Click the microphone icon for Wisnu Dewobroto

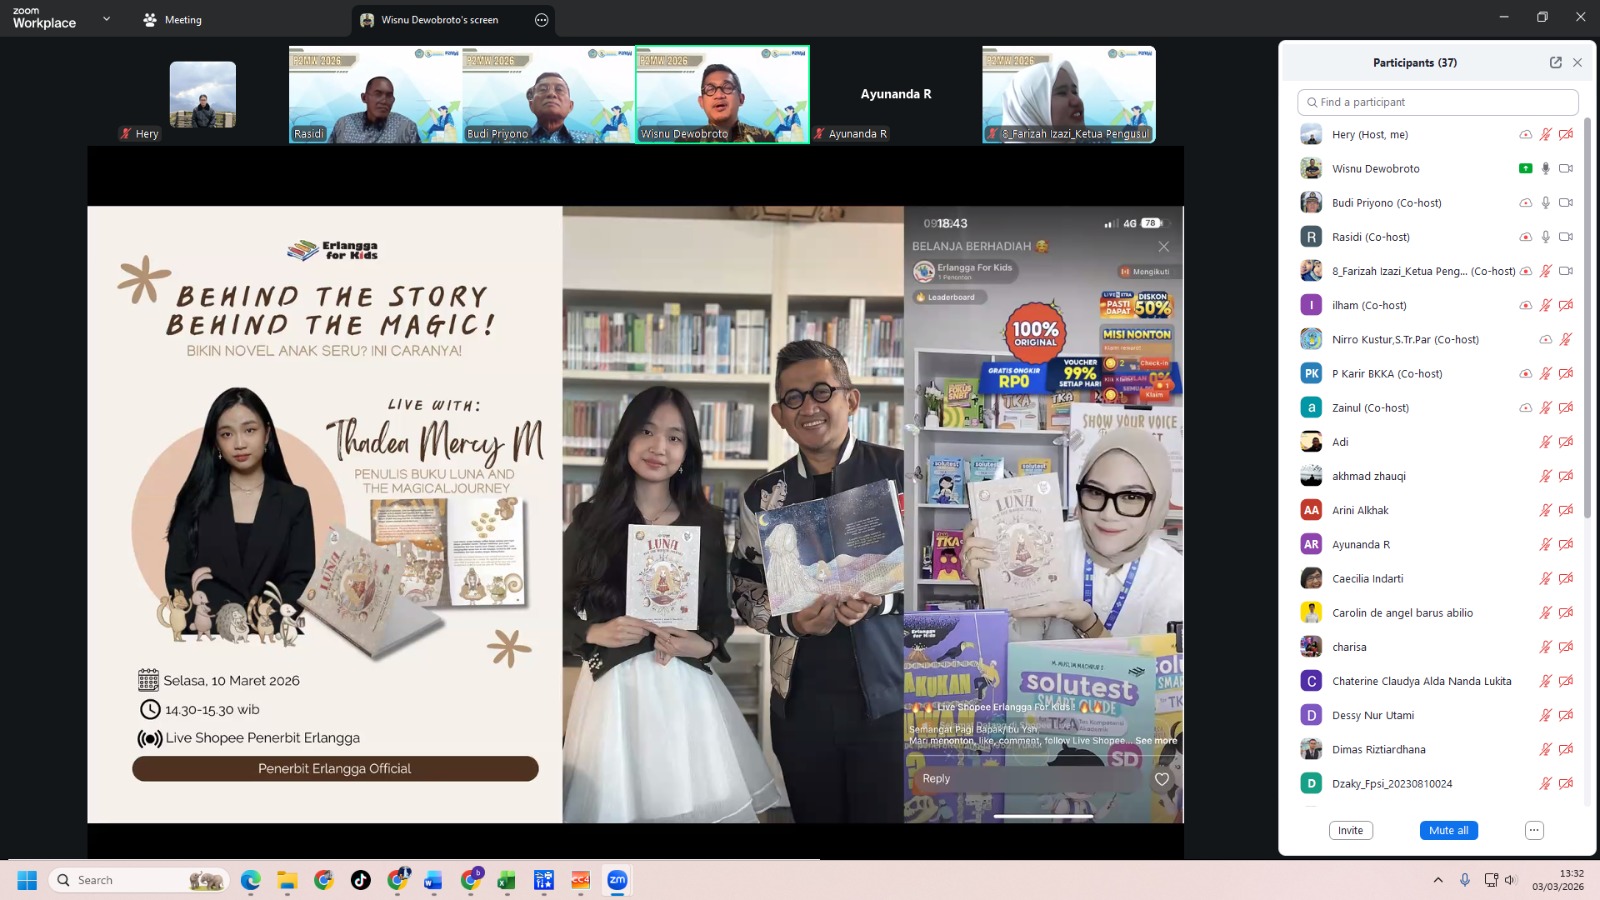(x=1545, y=169)
